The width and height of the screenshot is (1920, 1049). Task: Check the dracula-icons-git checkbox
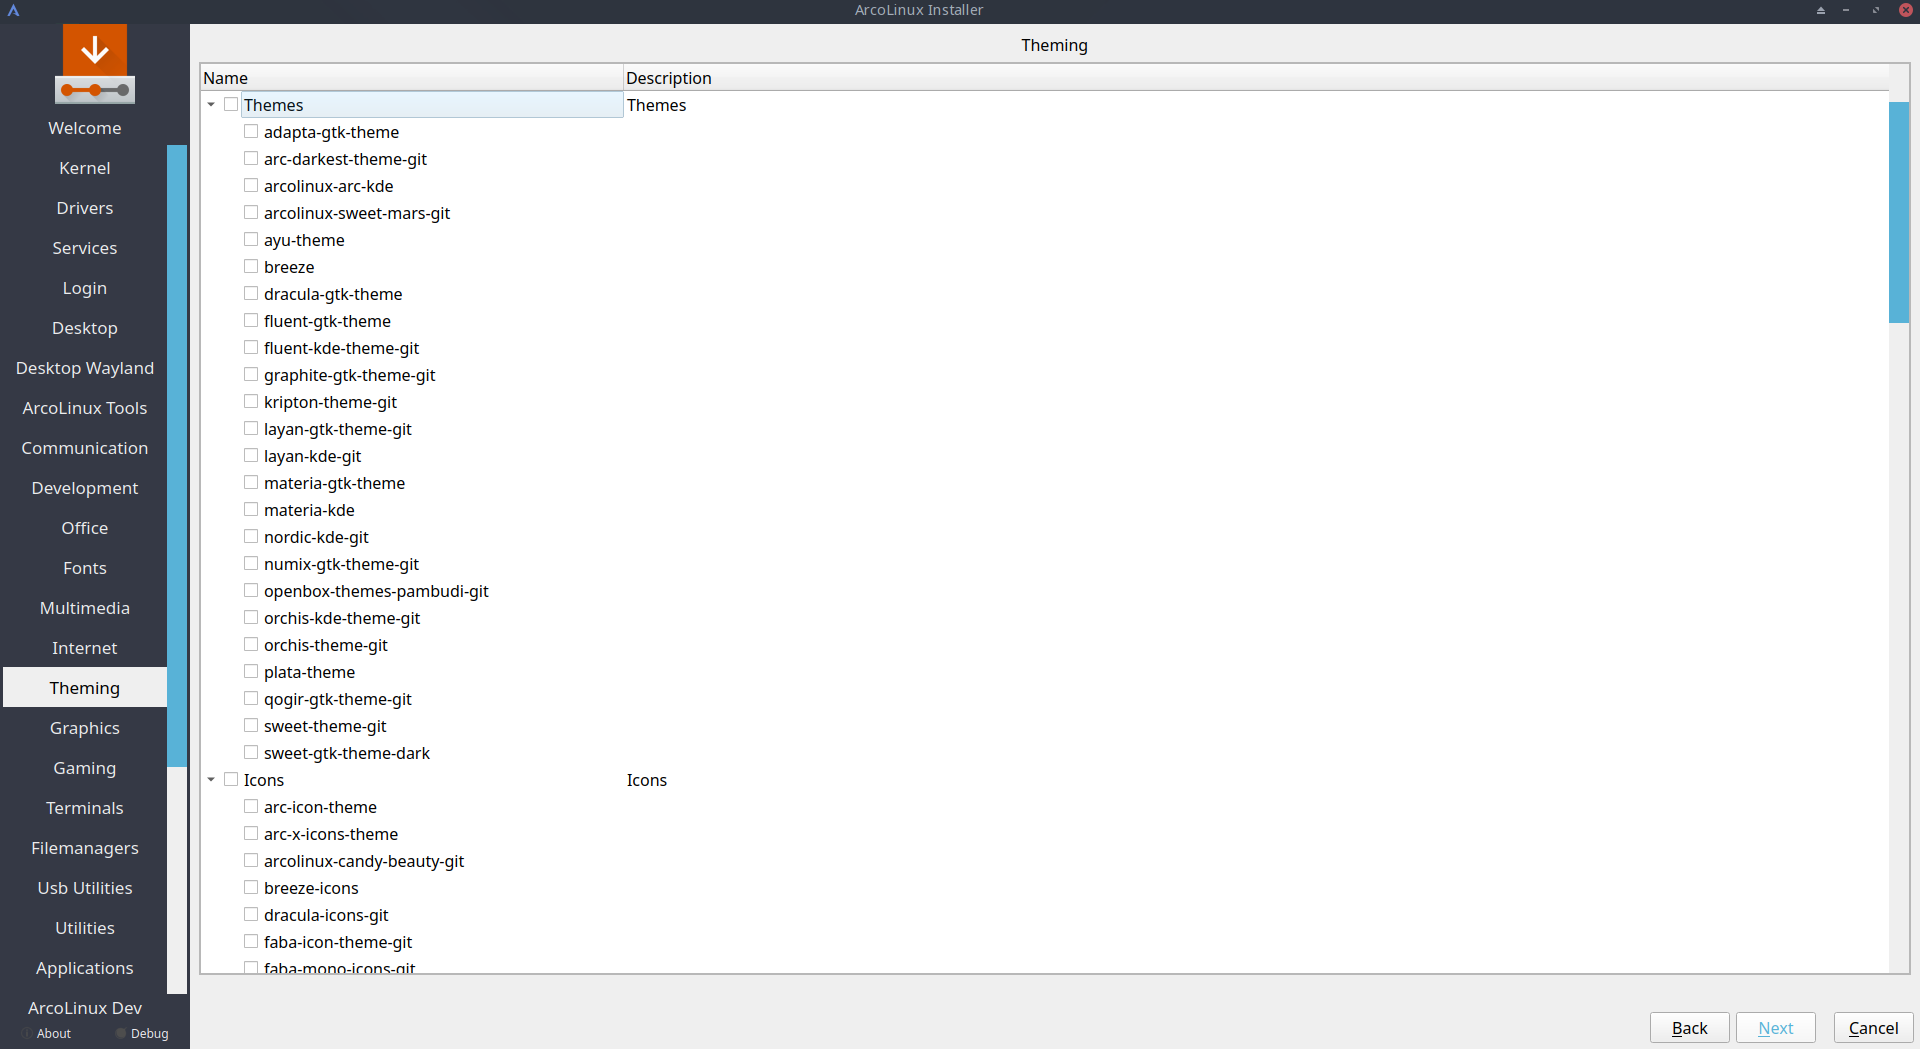point(251,914)
